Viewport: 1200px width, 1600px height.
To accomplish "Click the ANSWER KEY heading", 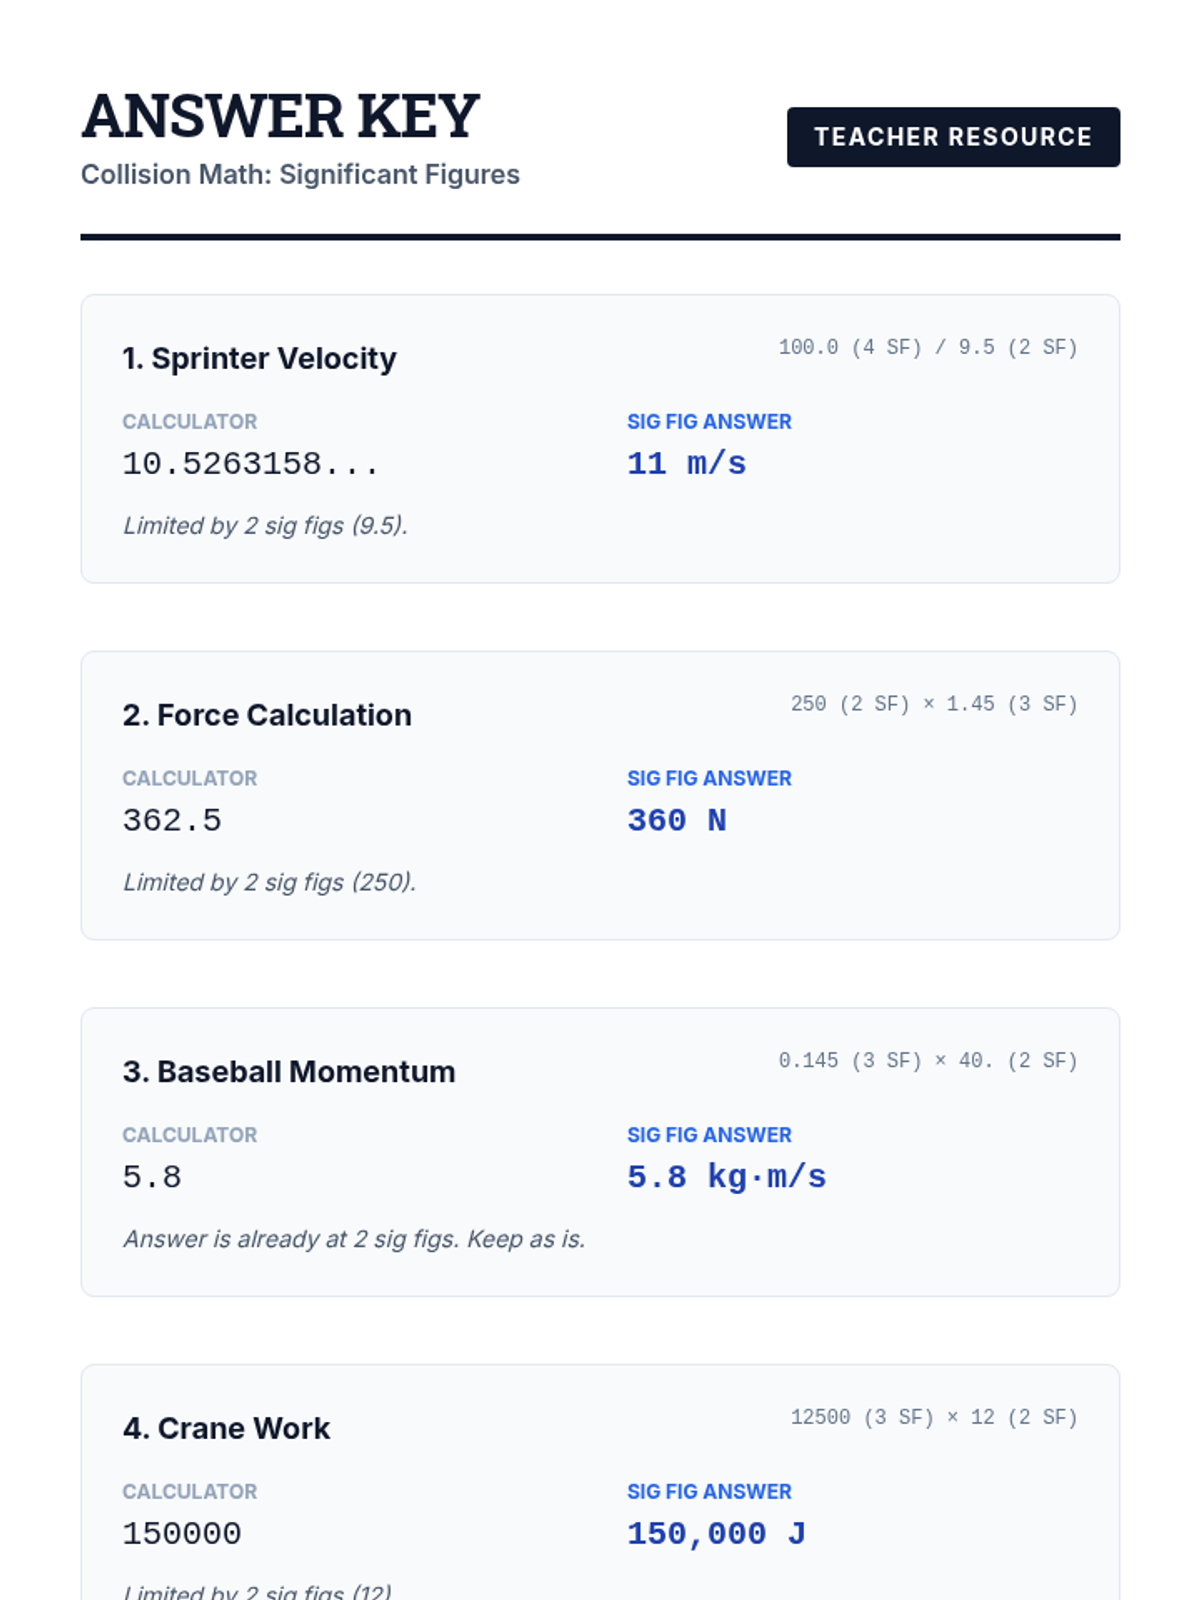I will click(281, 116).
